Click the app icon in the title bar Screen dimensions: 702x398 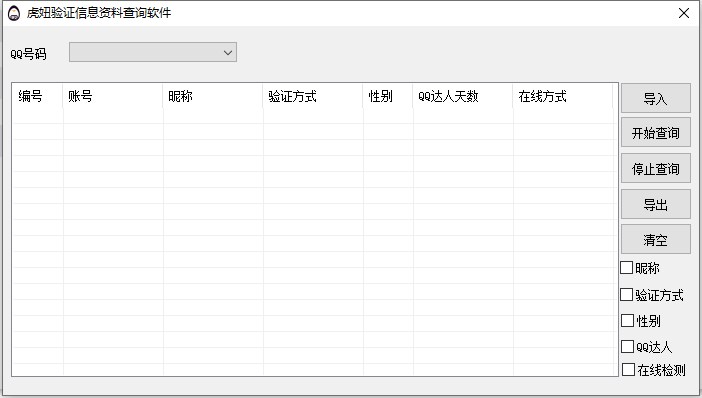pos(14,13)
